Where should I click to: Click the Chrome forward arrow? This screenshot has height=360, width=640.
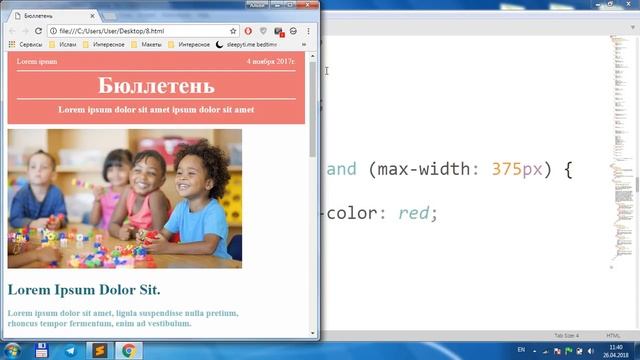click(25, 31)
